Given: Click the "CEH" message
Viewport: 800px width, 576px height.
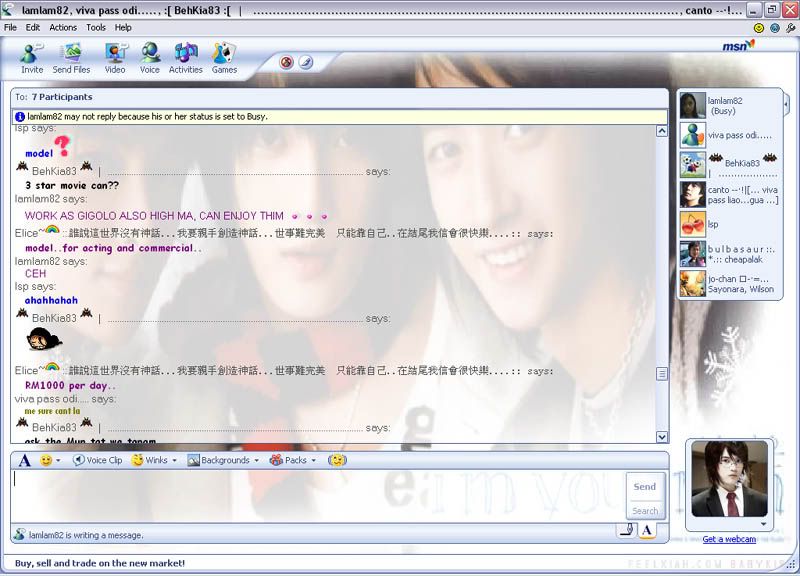Looking at the screenshot, I should (35, 273).
